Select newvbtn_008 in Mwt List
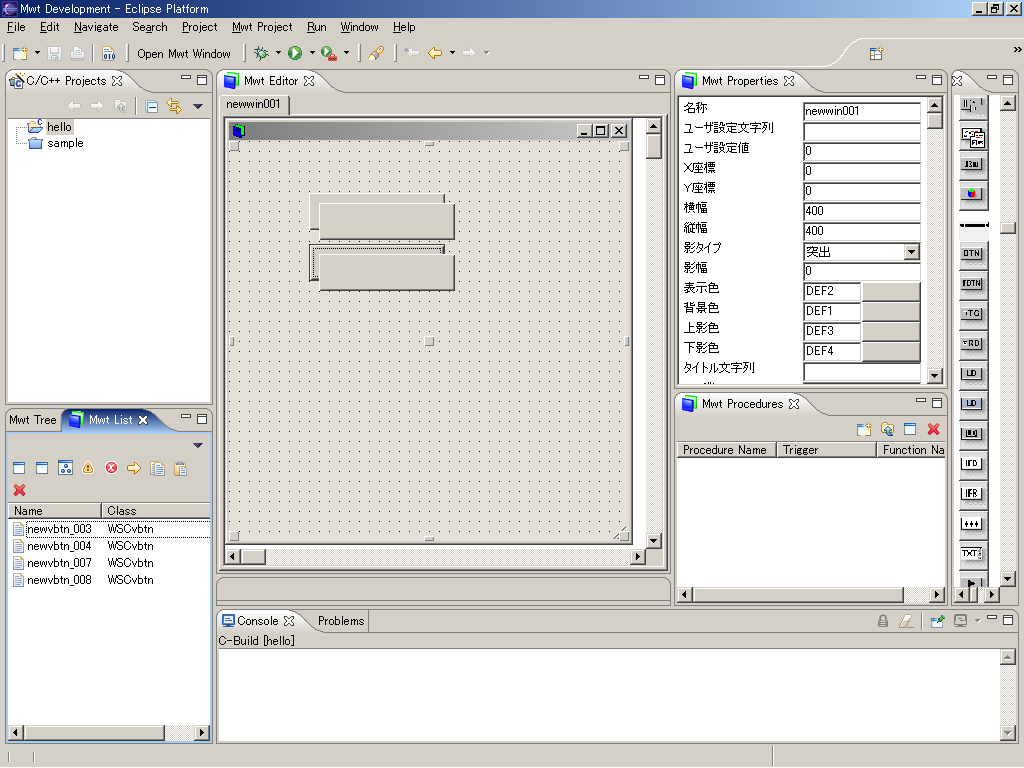The image size is (1024, 768). pyautogui.click(x=59, y=580)
